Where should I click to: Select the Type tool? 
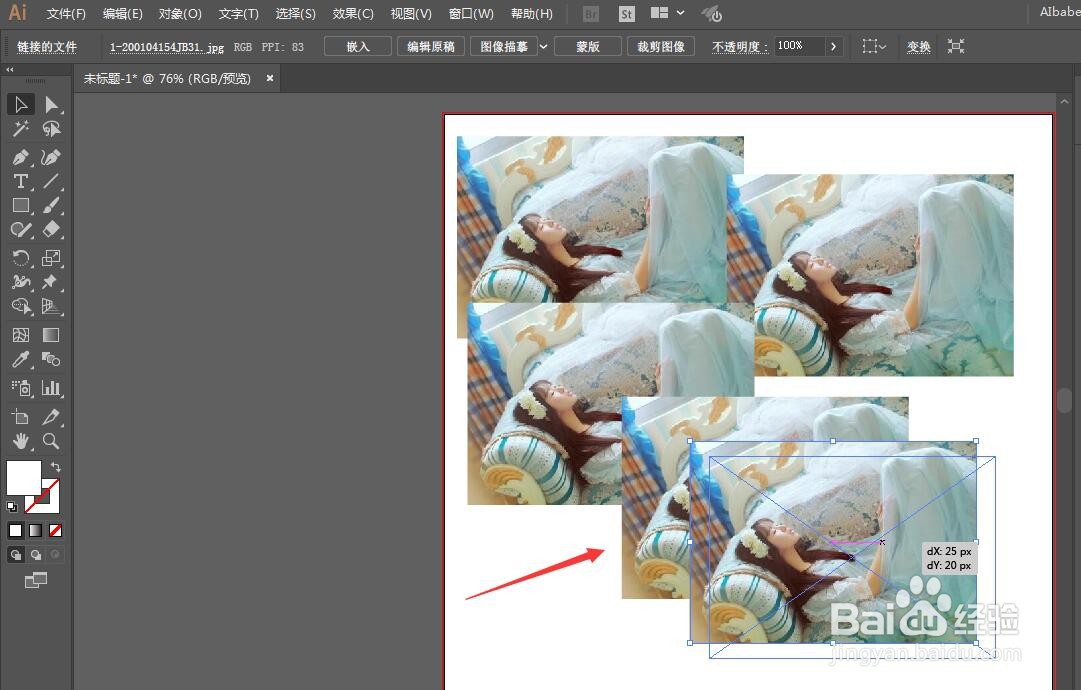pyautogui.click(x=21, y=181)
